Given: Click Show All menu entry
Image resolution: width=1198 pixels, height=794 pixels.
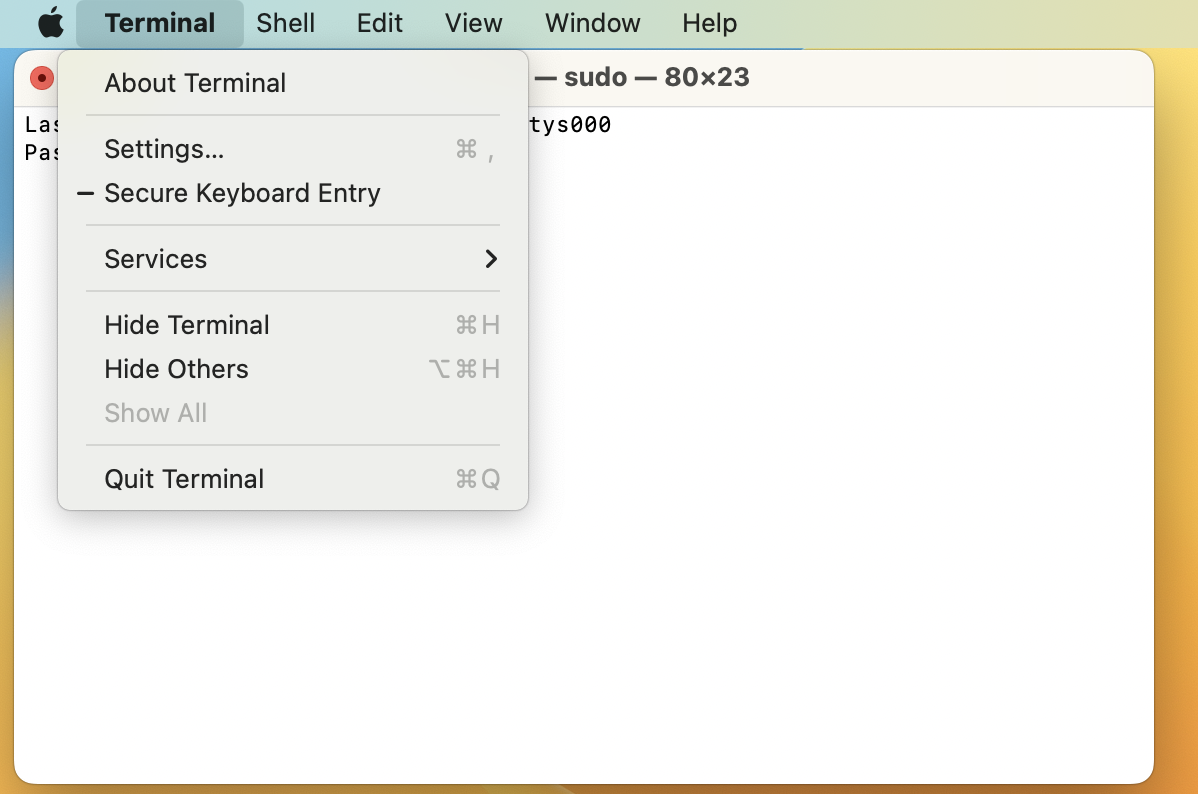Looking at the screenshot, I should point(155,413).
